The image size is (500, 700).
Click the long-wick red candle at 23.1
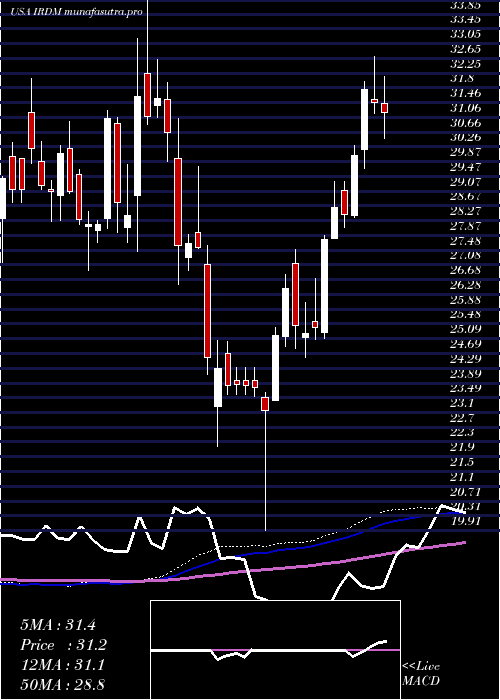point(265,404)
